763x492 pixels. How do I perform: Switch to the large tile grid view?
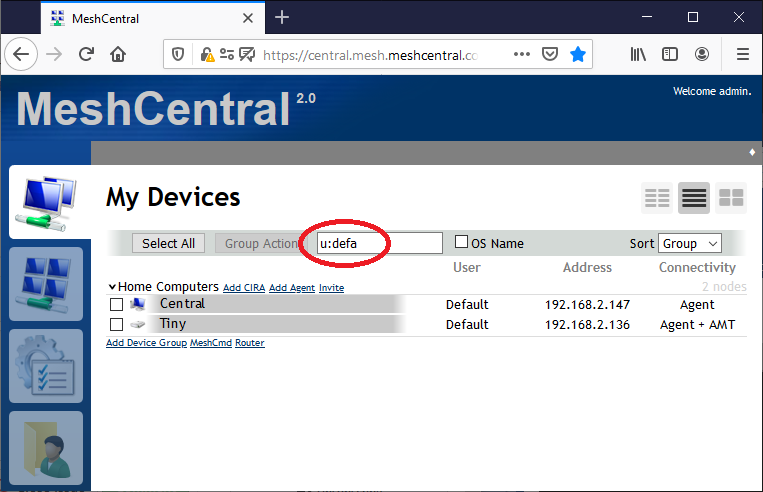731,198
